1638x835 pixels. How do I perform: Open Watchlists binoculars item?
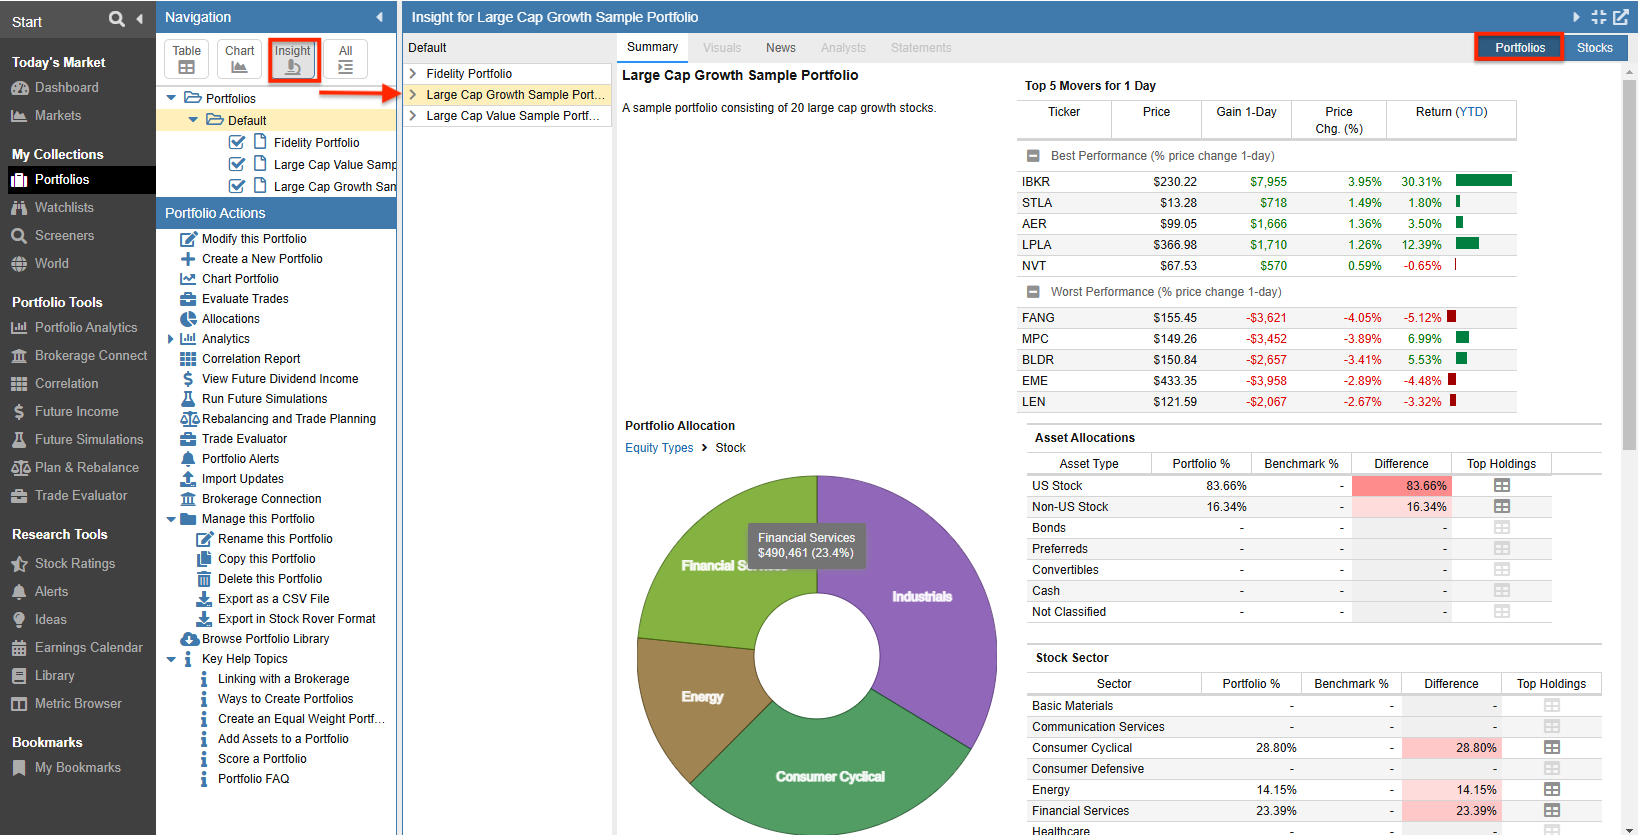click(x=64, y=208)
